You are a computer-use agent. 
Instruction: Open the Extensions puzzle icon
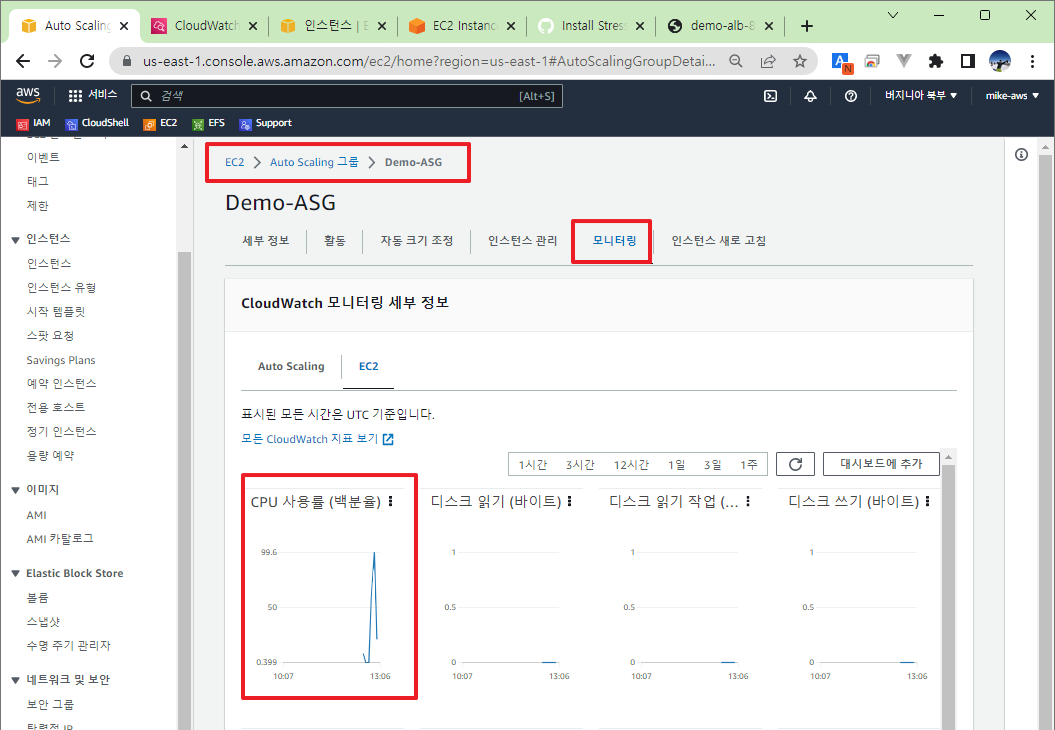coord(935,61)
